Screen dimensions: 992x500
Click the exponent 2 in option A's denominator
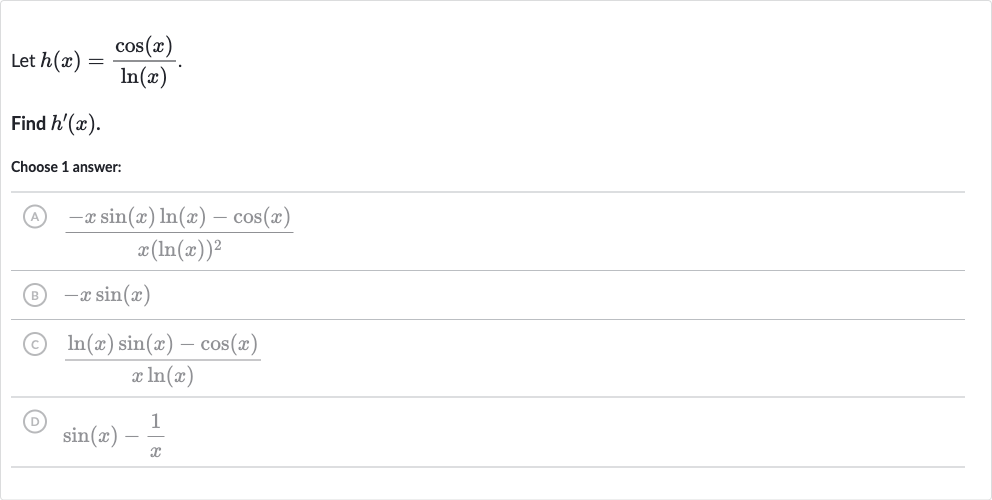(218, 245)
